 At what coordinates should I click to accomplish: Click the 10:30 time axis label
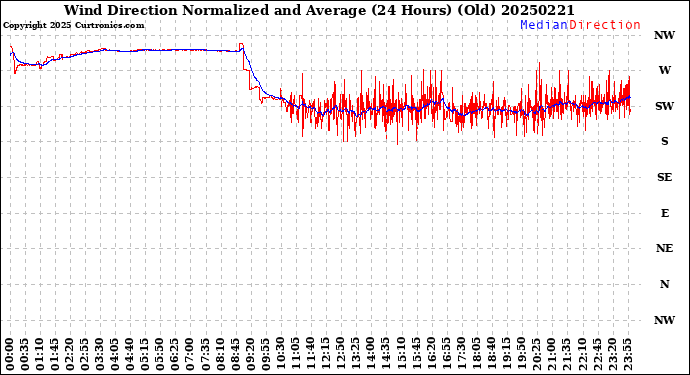(280, 354)
